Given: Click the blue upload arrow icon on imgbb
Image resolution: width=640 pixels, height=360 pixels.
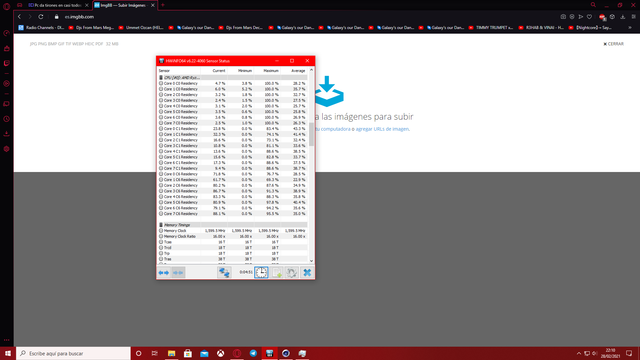Looking at the screenshot, I should (x=328, y=91).
